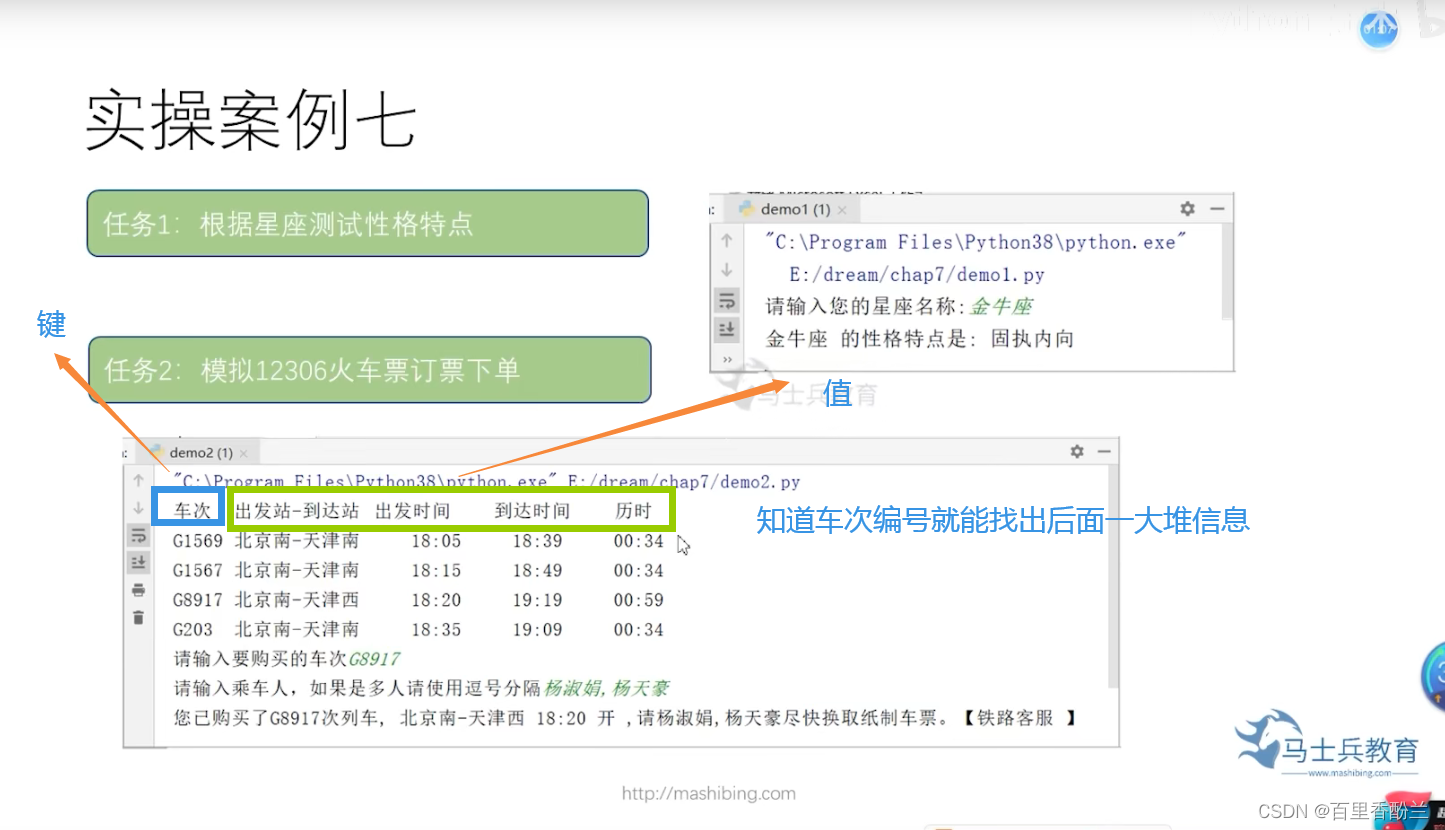Image resolution: width=1445 pixels, height=830 pixels.
Task: Click departure time 18:15
Action: pyautogui.click(x=436, y=570)
